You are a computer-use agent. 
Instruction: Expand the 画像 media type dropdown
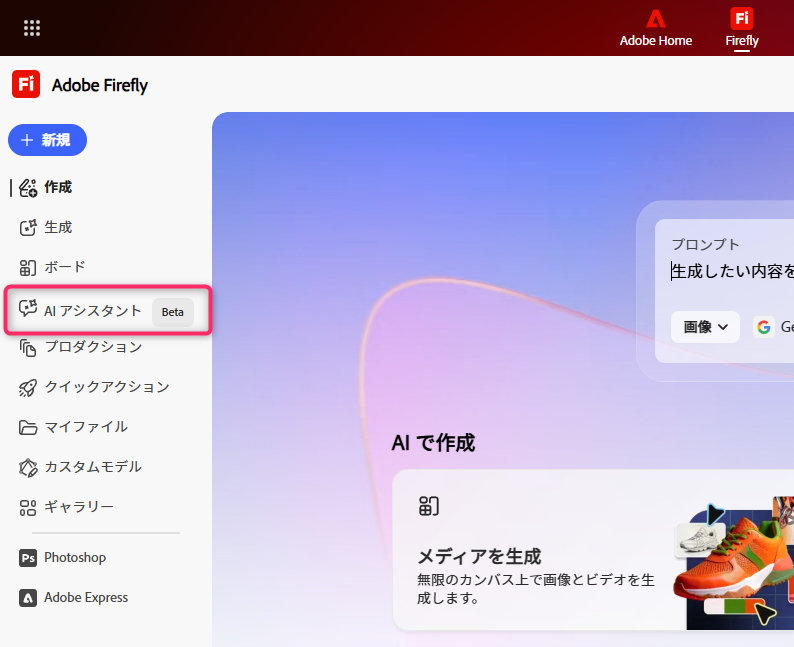point(705,327)
